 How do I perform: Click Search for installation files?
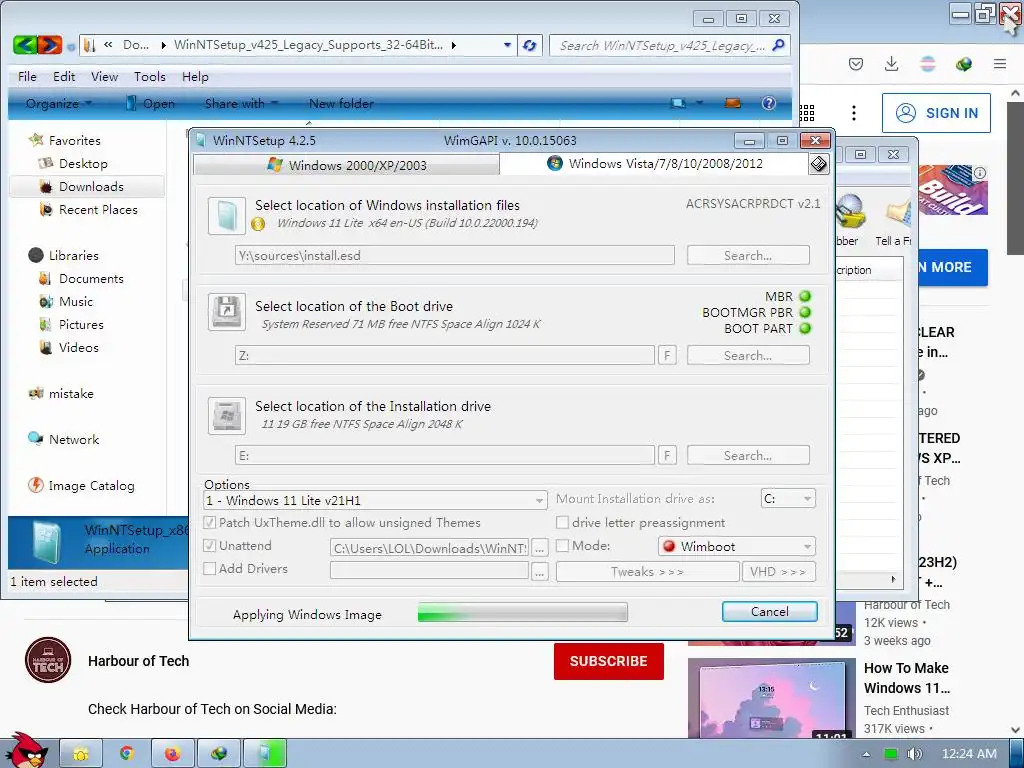click(x=748, y=255)
